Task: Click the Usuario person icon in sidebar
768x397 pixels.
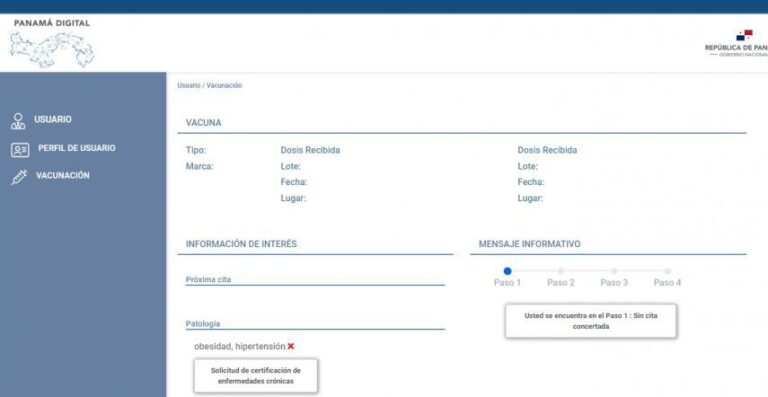Action: tap(18, 121)
